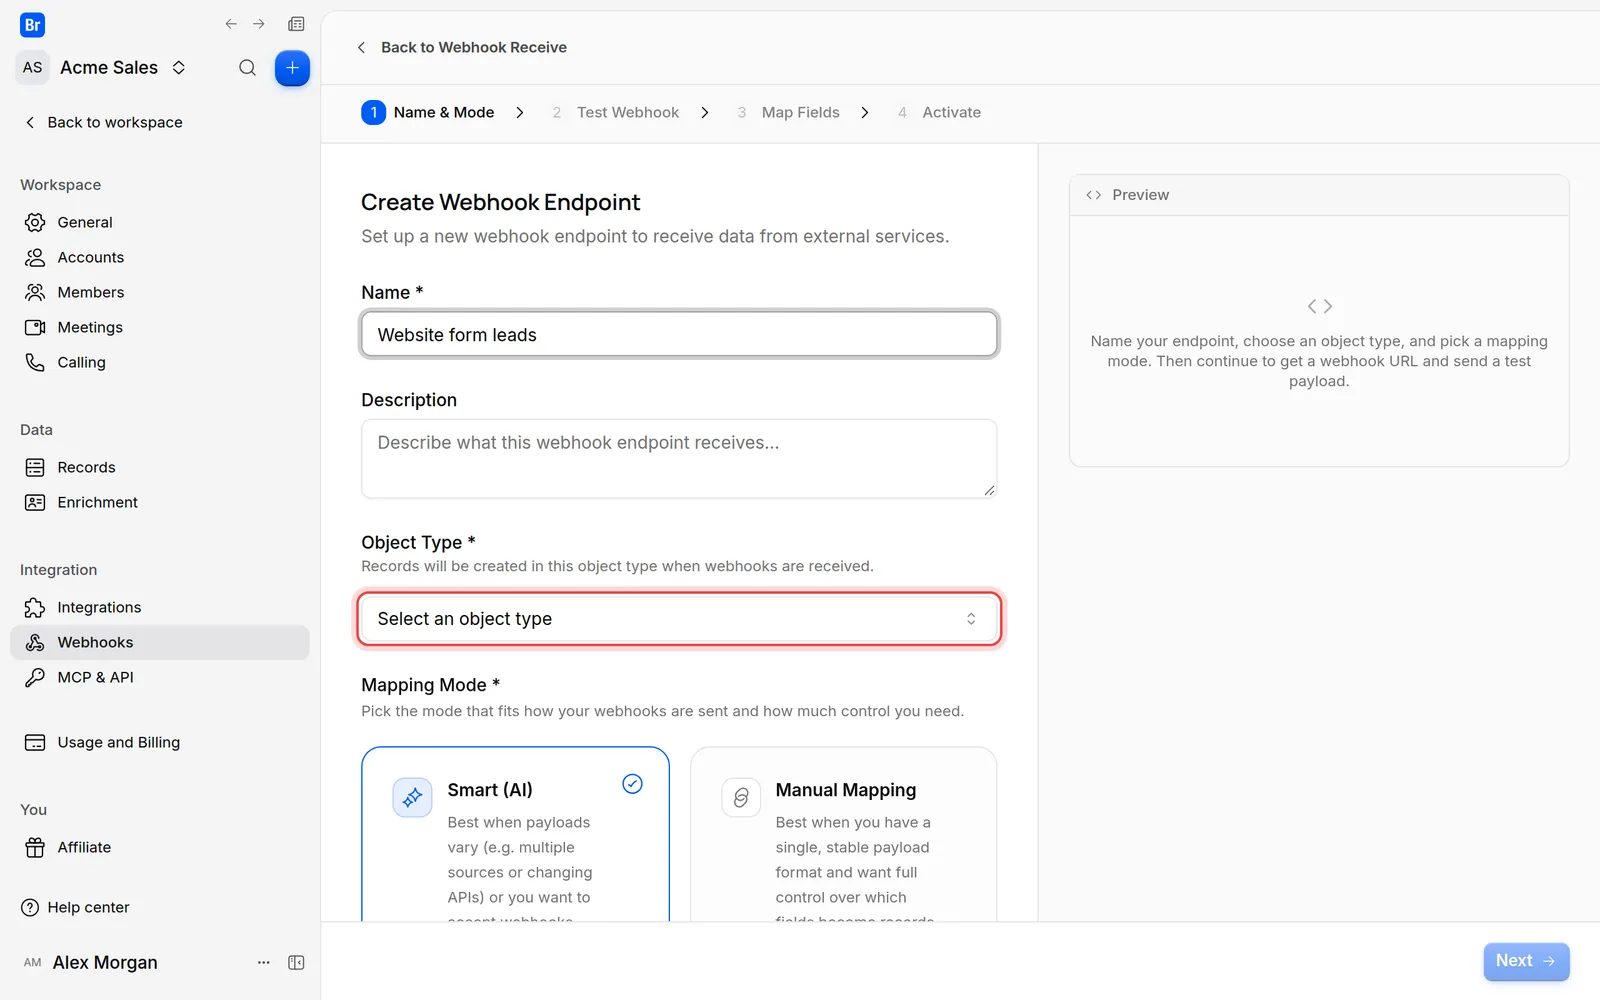Choose the Manual Mapping mode card

843,834
